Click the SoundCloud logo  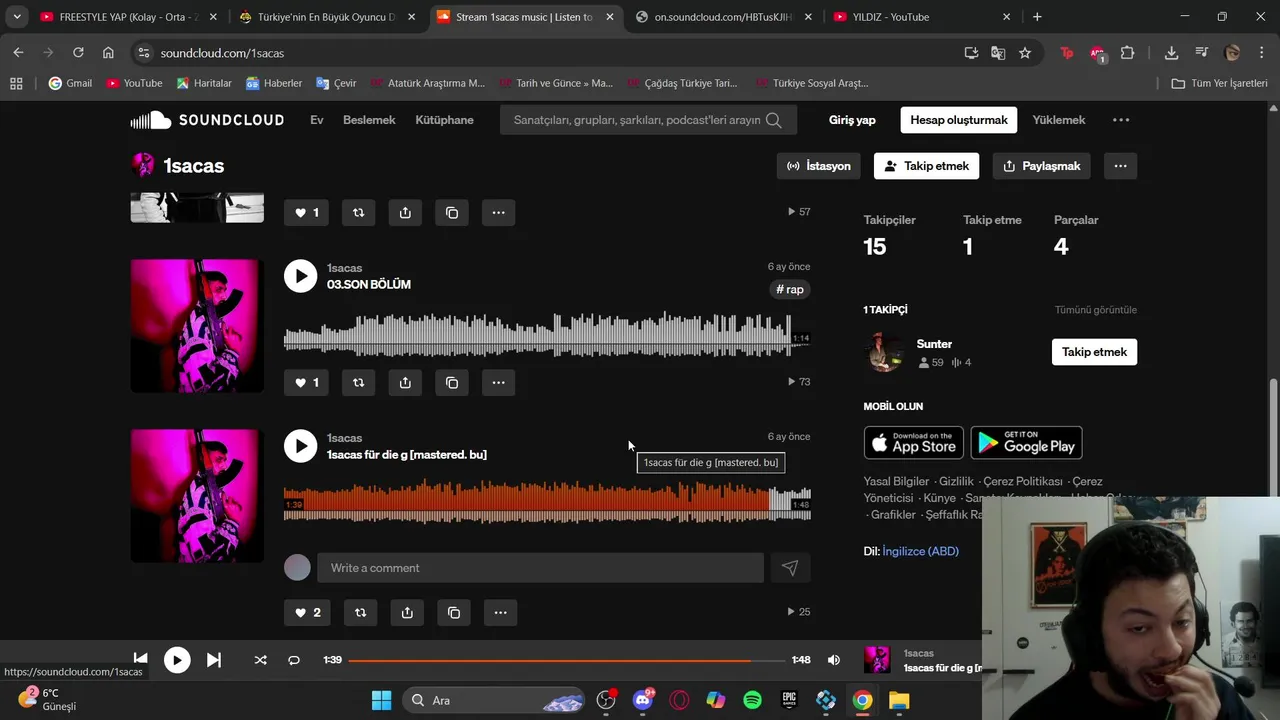click(207, 120)
